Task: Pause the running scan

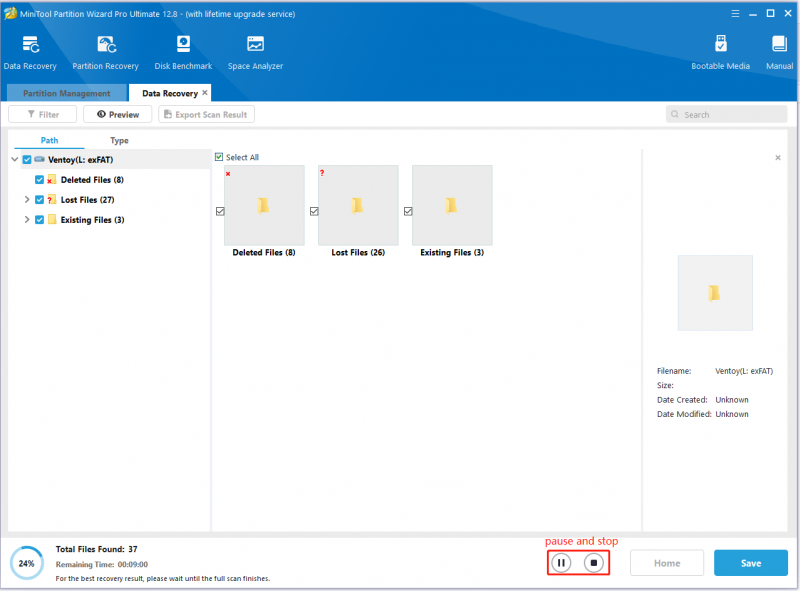Action: click(561, 563)
